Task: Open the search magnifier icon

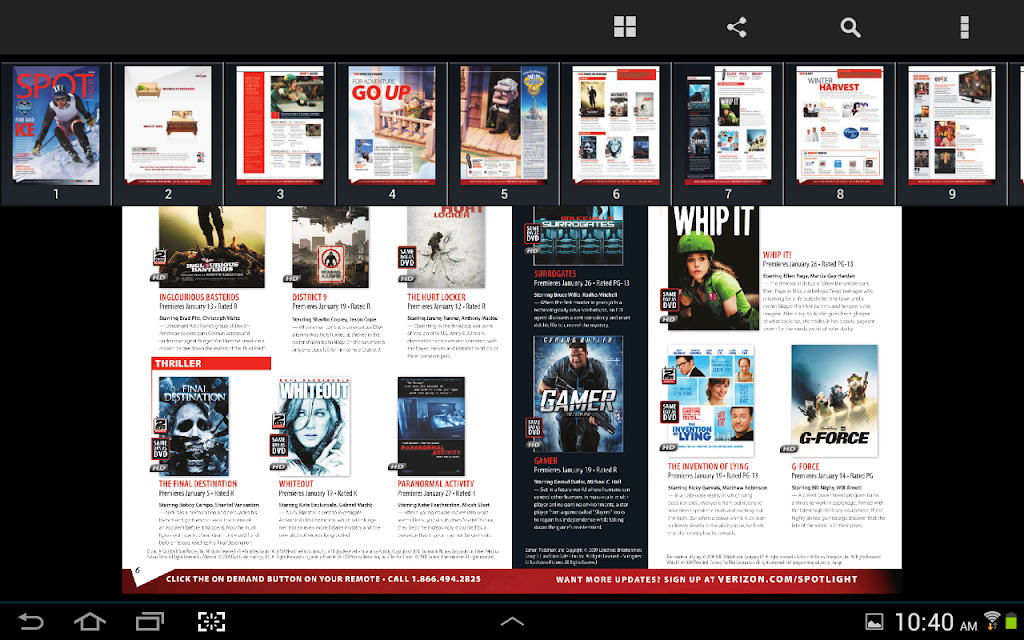Action: [850, 27]
